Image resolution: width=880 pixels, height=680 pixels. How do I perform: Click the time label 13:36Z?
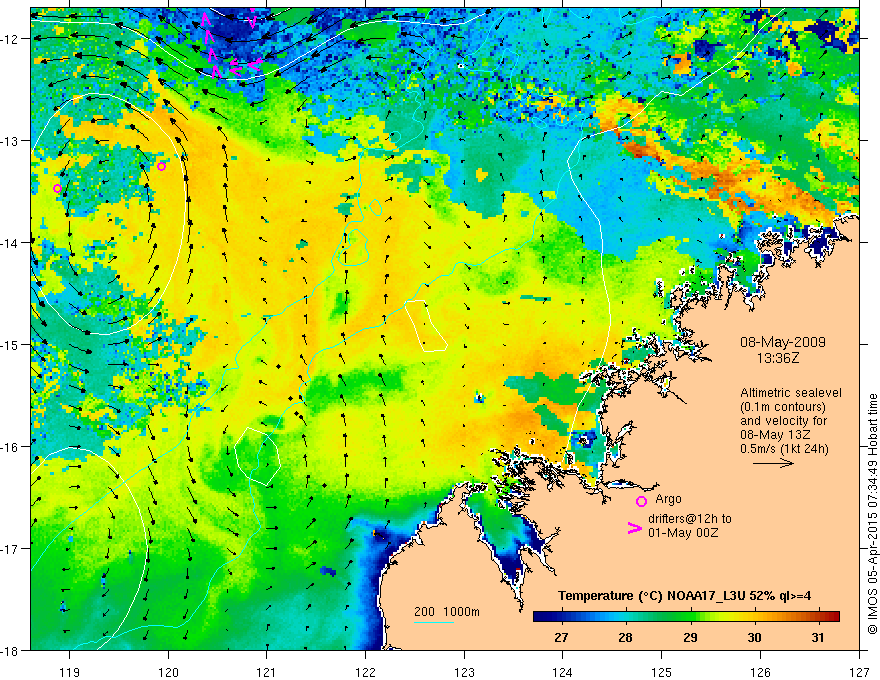tap(777, 357)
